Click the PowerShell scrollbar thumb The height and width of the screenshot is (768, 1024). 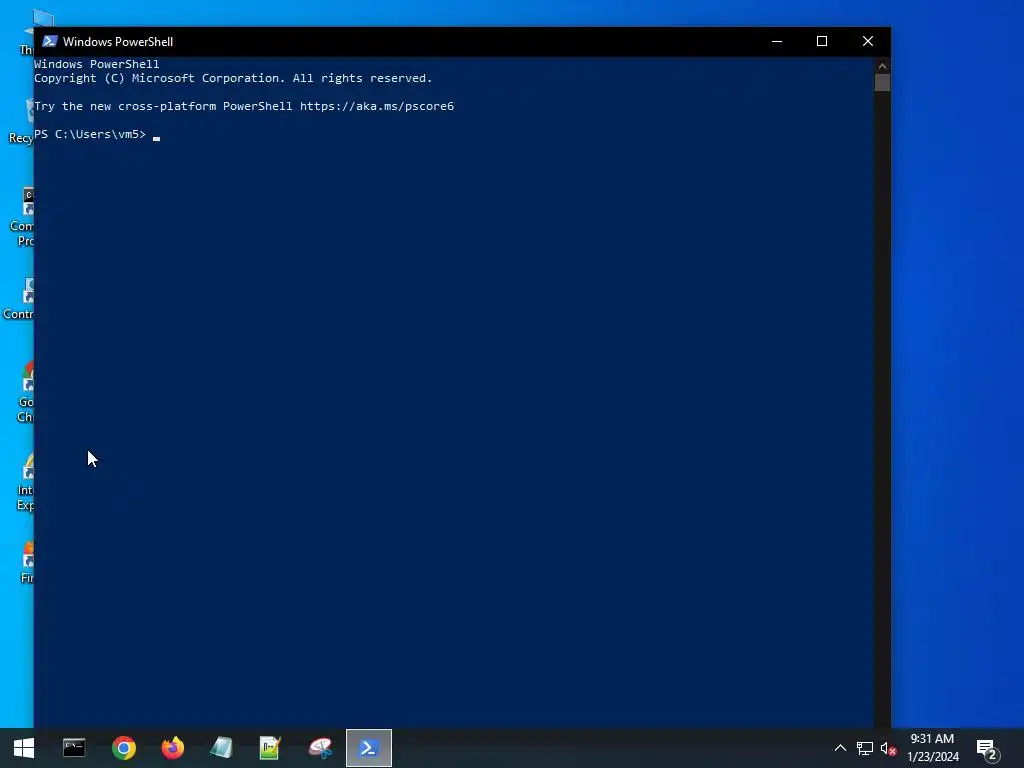[x=882, y=82]
